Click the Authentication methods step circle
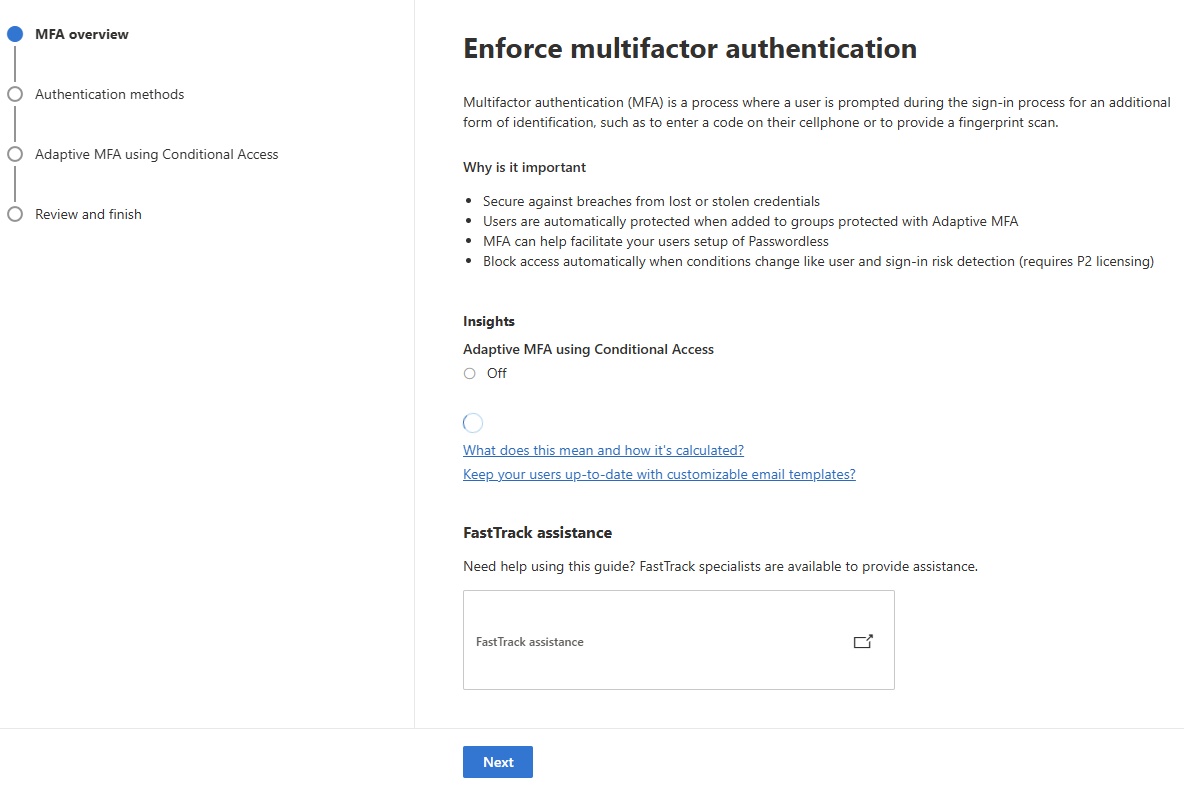1184x787 pixels. click(14, 94)
